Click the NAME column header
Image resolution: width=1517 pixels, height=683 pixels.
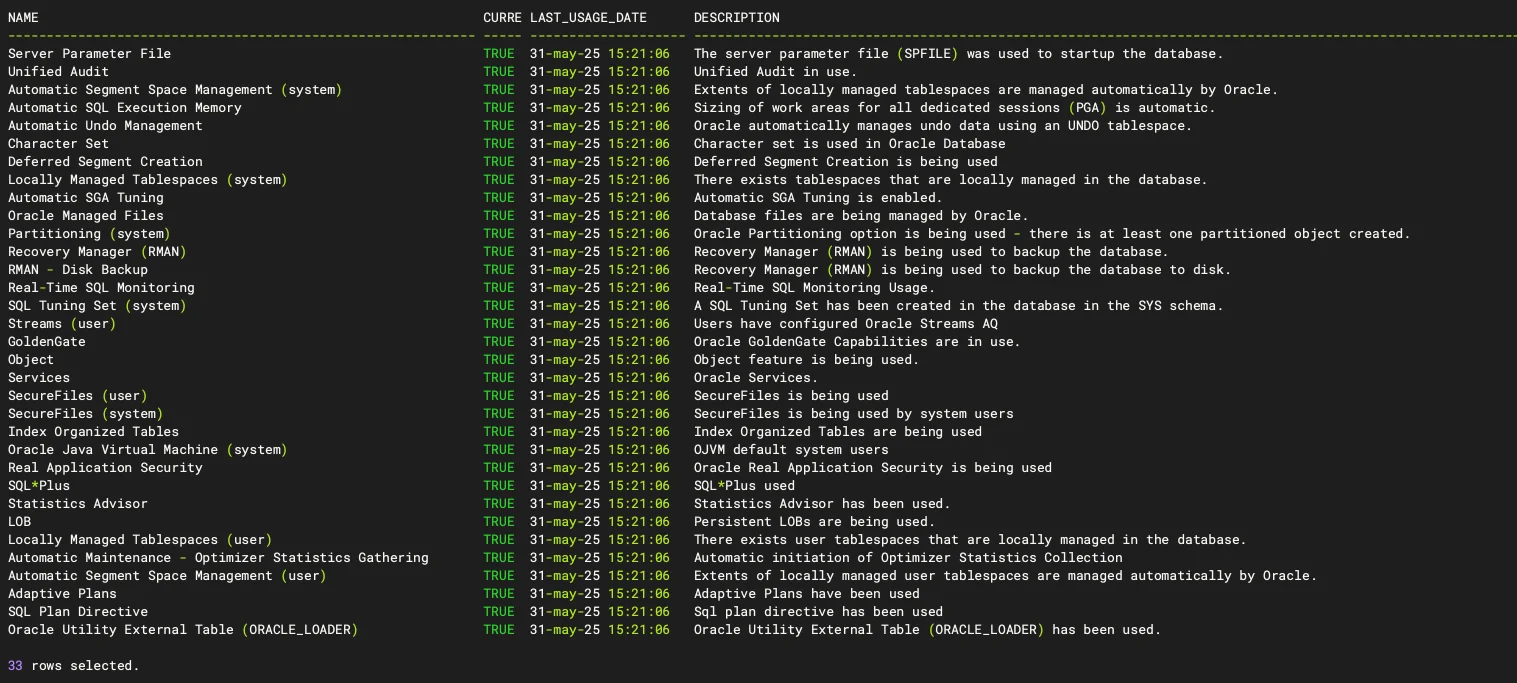point(24,18)
